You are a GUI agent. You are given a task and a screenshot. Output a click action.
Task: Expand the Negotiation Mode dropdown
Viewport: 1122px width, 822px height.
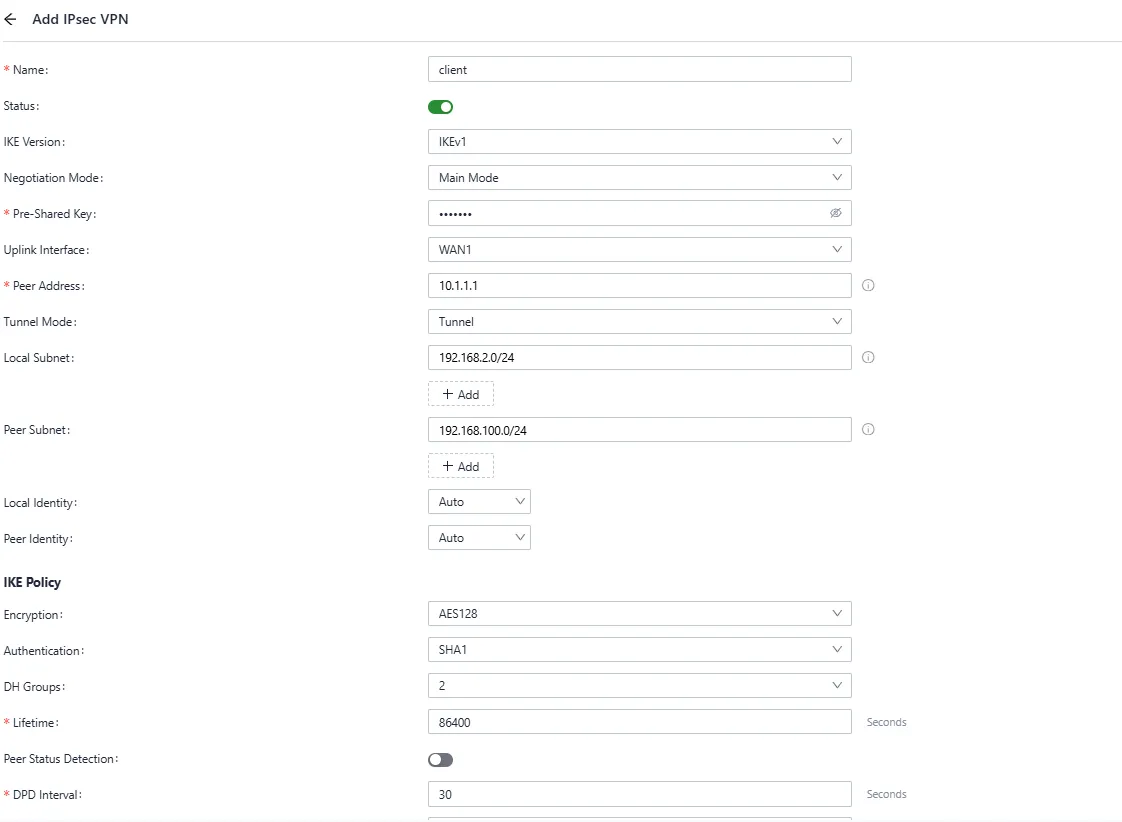click(640, 177)
